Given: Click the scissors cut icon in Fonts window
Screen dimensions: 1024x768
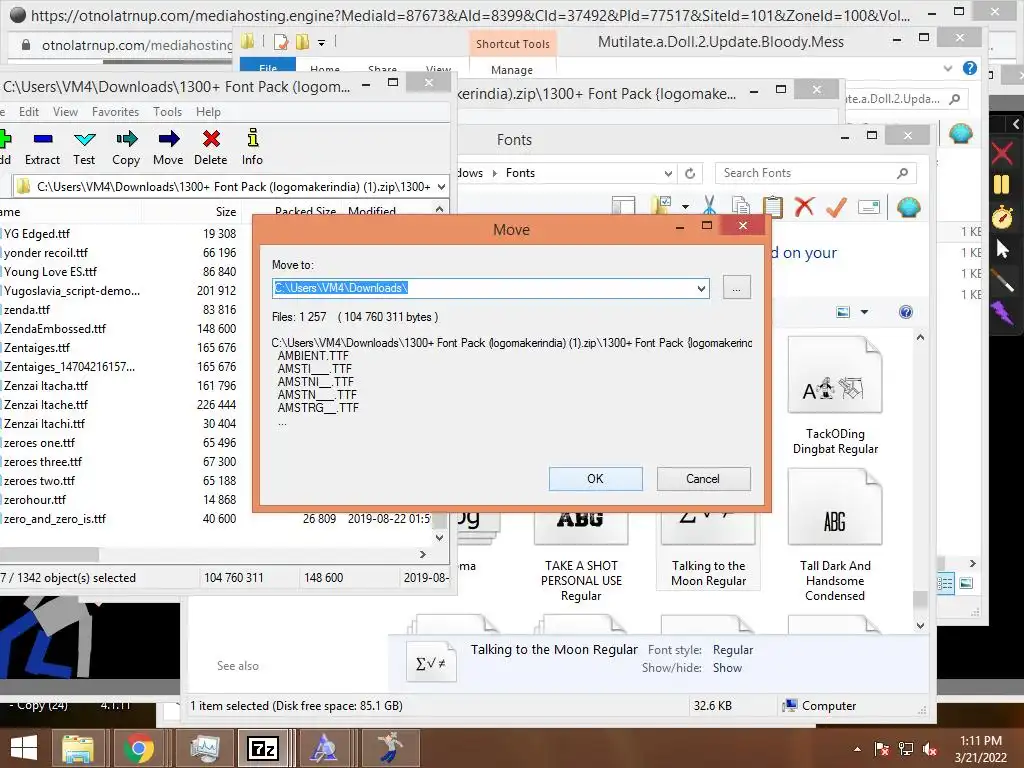Looking at the screenshot, I should click(709, 206).
